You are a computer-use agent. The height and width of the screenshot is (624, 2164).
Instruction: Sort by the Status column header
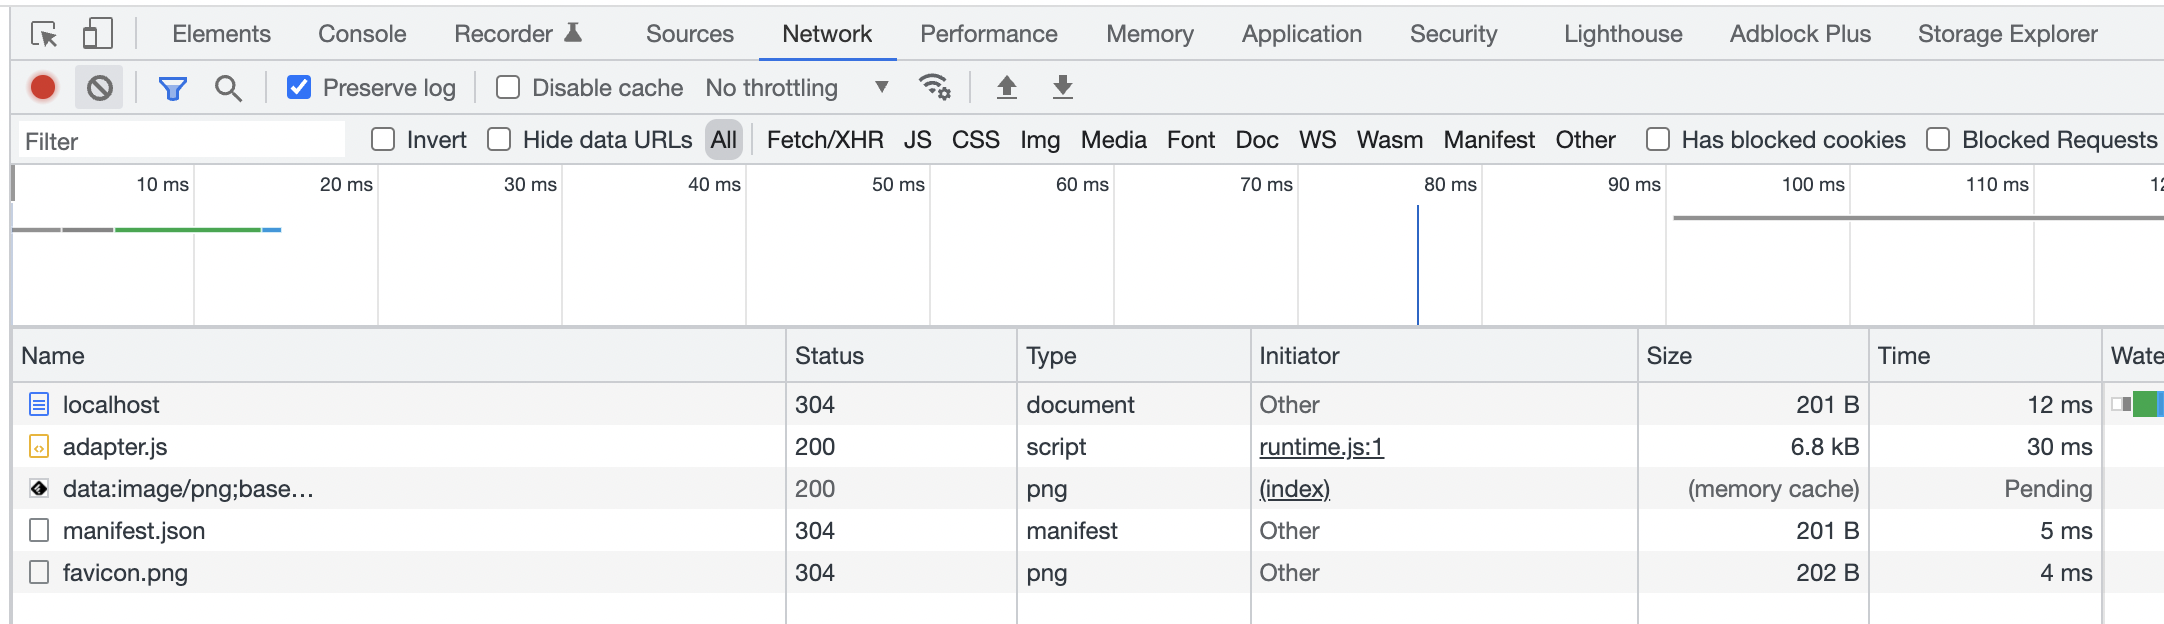(901, 356)
